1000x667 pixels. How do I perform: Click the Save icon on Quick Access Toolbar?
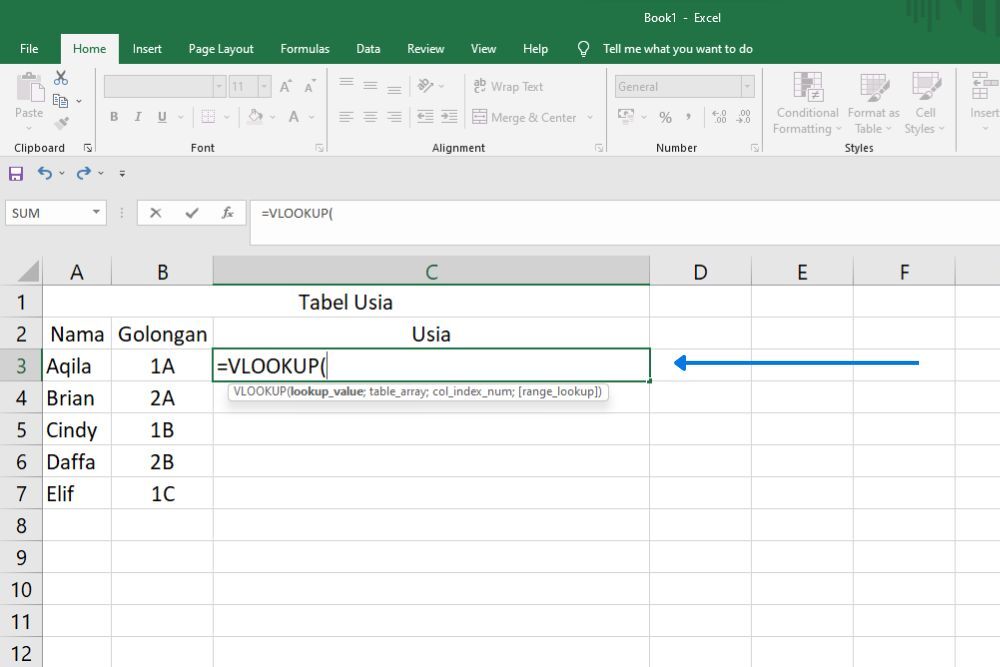click(15, 172)
